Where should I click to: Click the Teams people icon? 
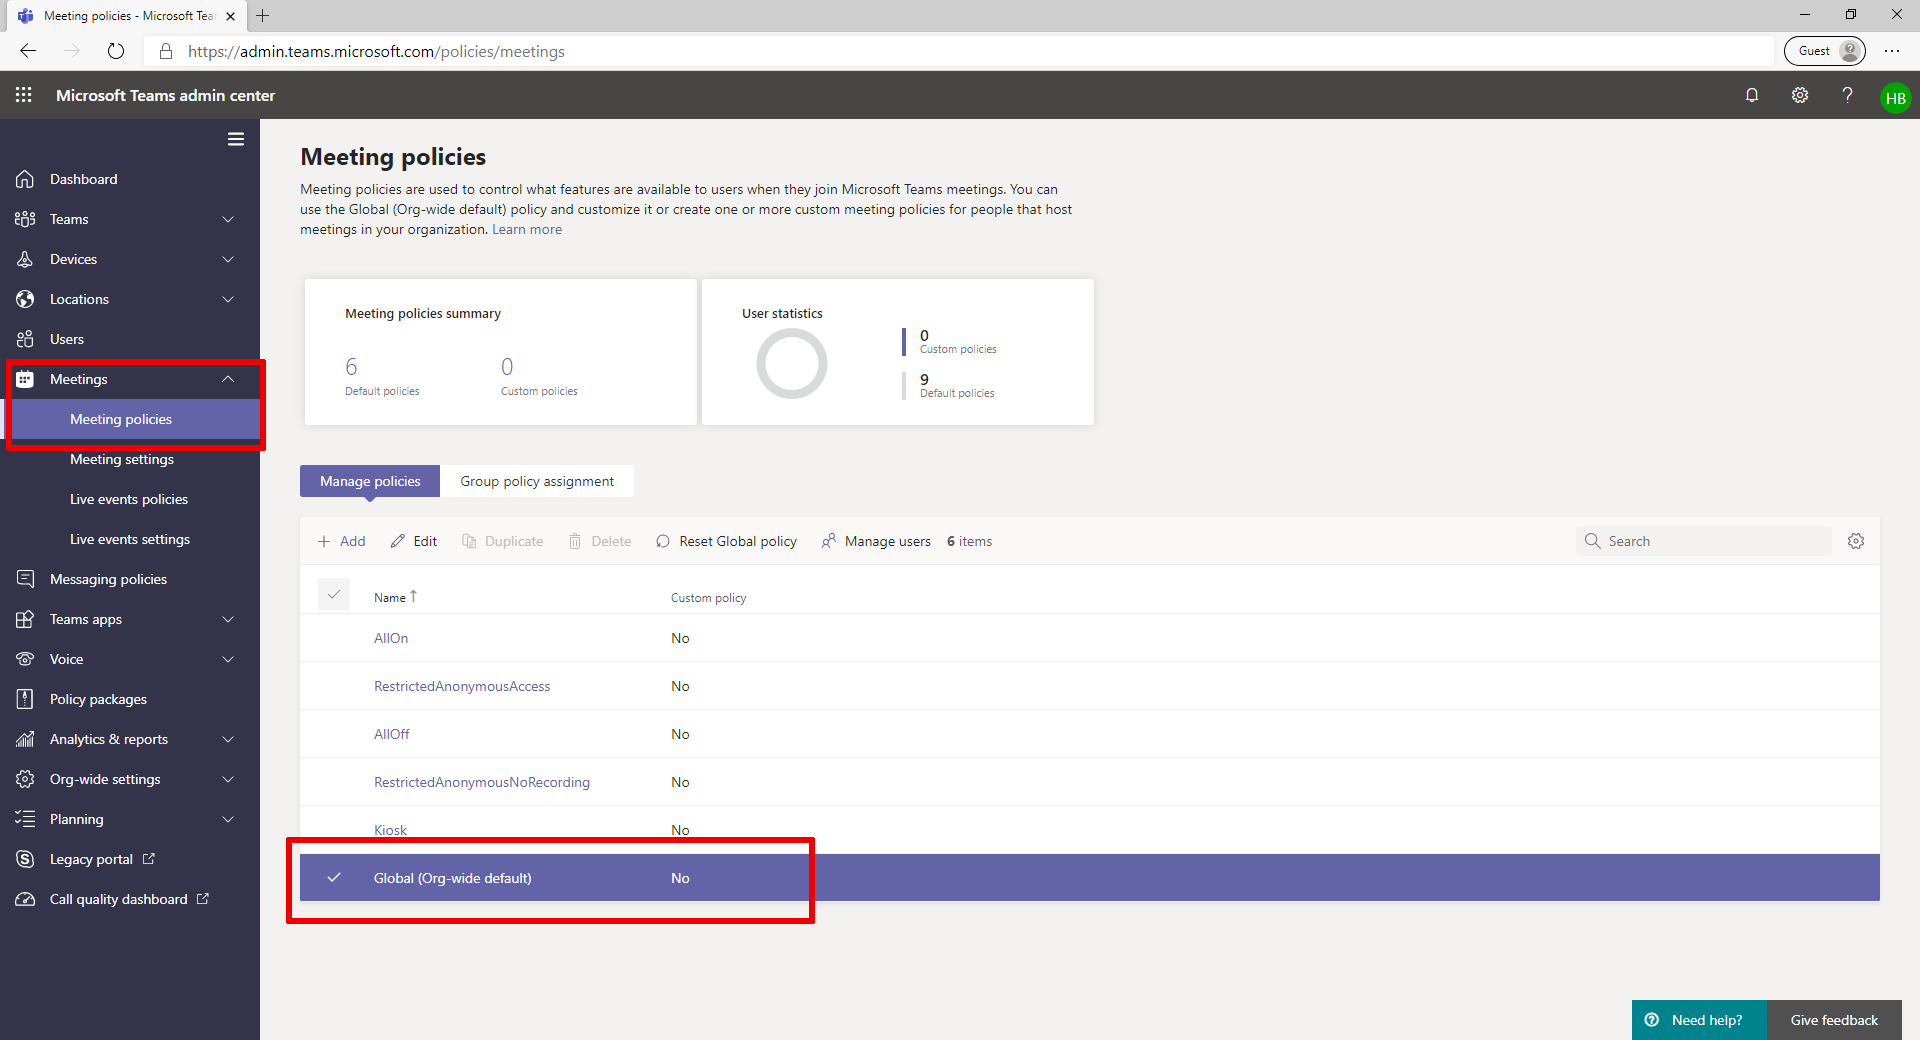tap(25, 219)
